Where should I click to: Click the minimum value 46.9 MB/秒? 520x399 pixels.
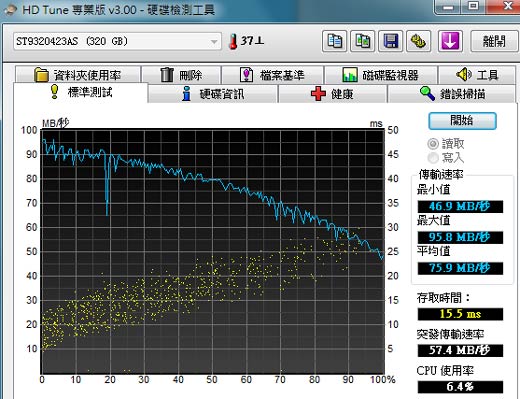(460, 207)
